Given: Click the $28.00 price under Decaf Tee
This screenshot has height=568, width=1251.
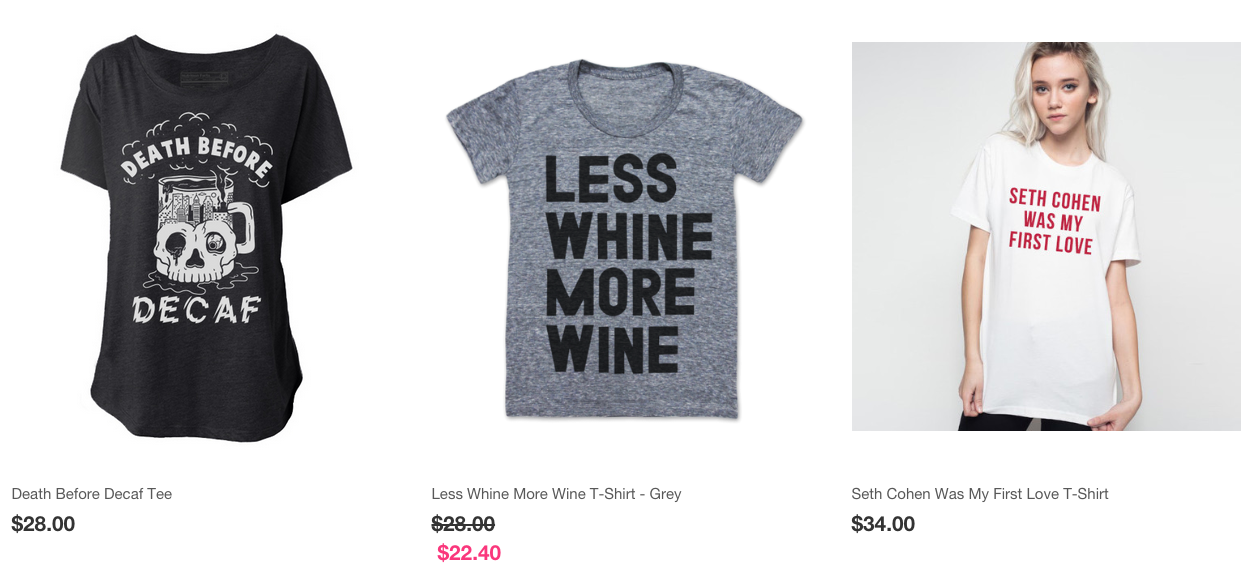Looking at the screenshot, I should pyautogui.click(x=43, y=524).
